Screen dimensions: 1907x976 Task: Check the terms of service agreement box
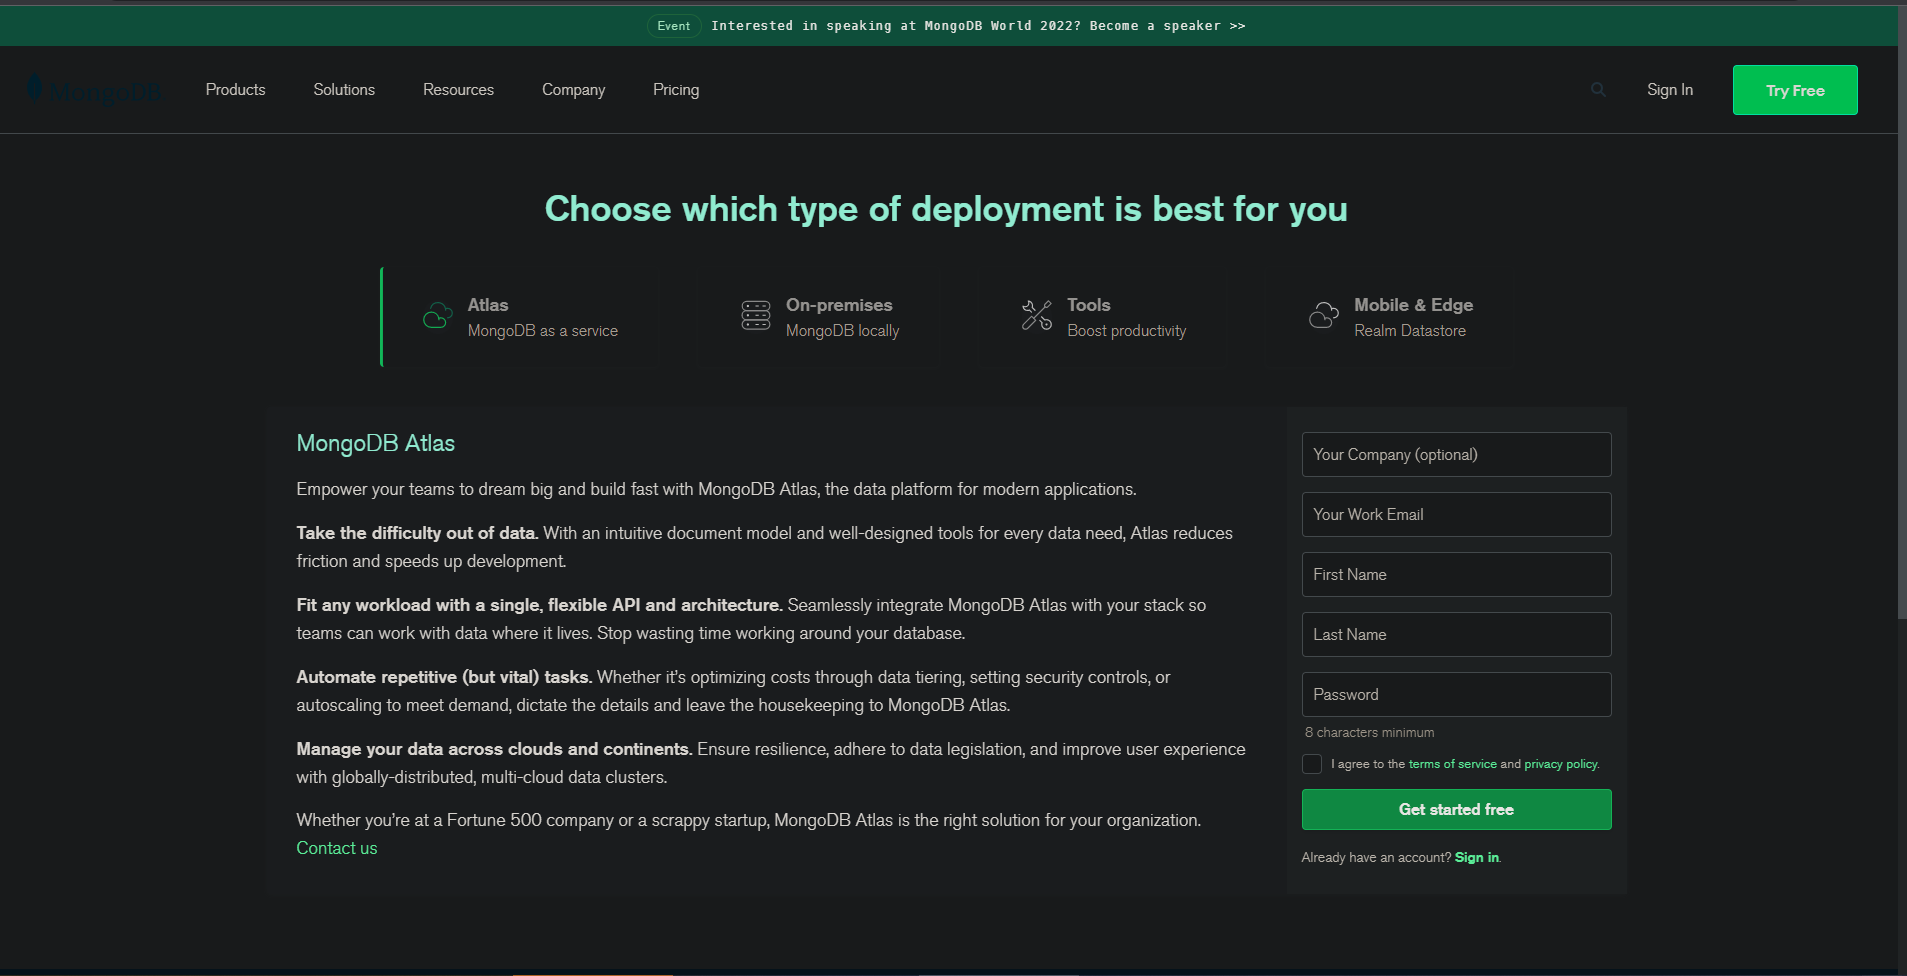click(x=1312, y=764)
